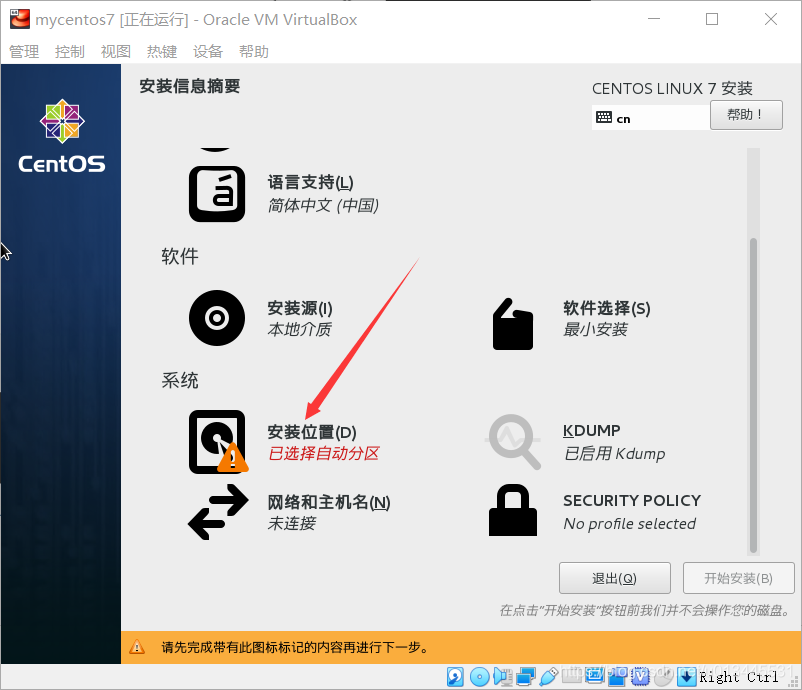Viewport: 802px width, 690px height.
Task: Click the warning triangle in the orange bar
Action: 137,647
